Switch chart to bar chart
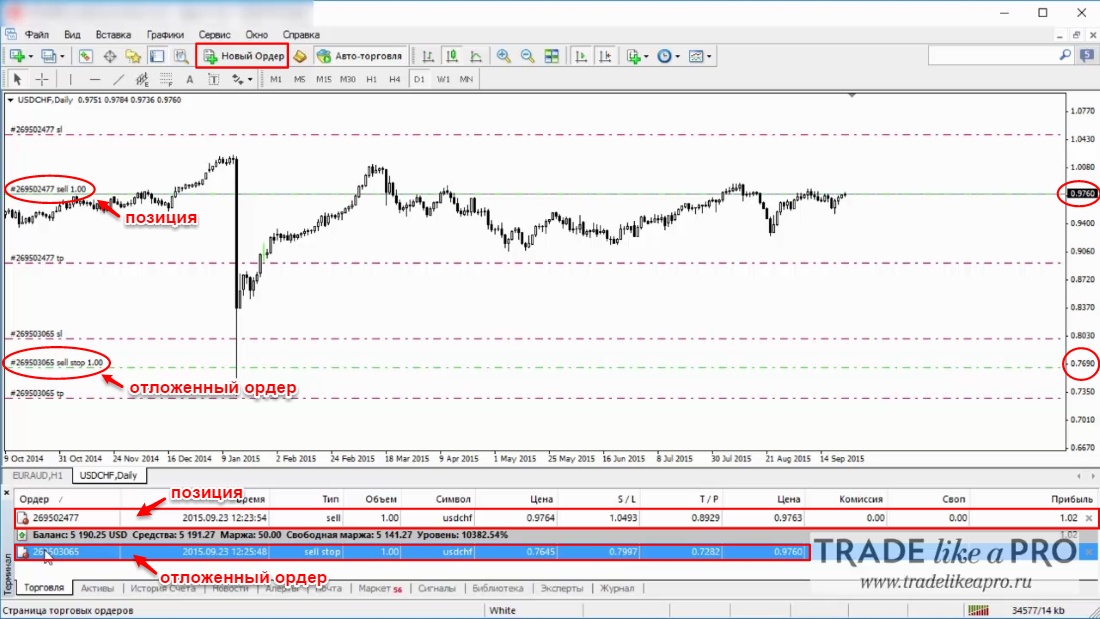Screen dimensions: 1100x619 pyautogui.click(x=428, y=56)
